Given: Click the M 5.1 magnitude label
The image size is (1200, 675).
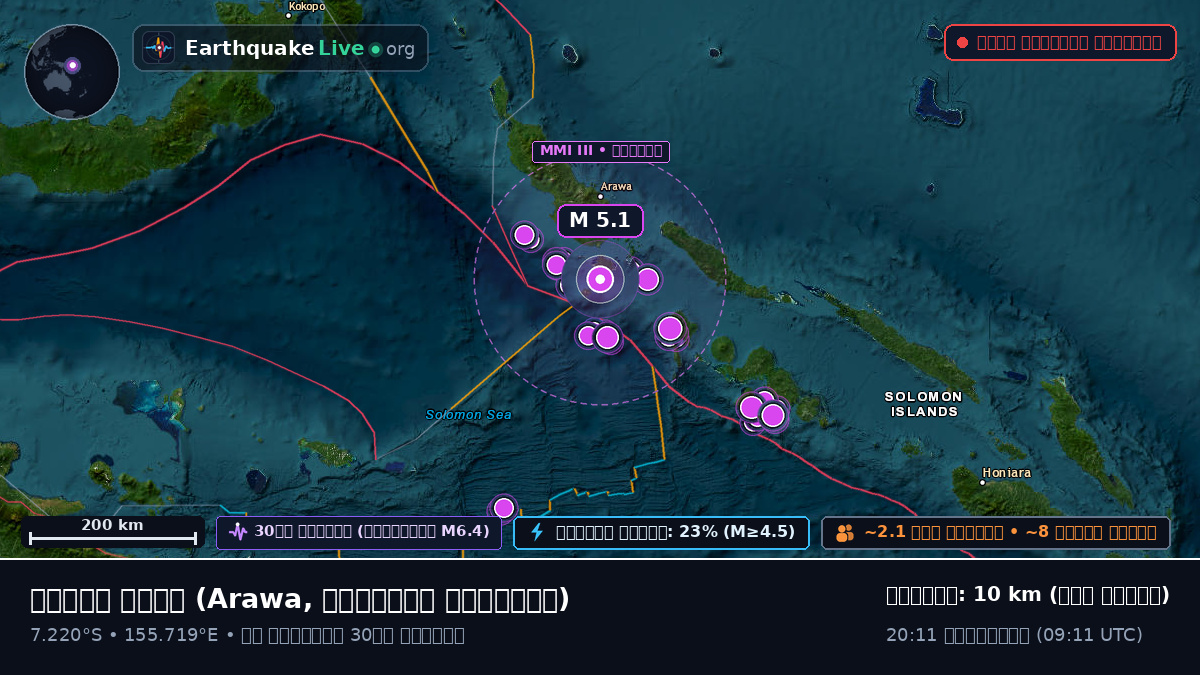Looking at the screenshot, I should (600, 221).
